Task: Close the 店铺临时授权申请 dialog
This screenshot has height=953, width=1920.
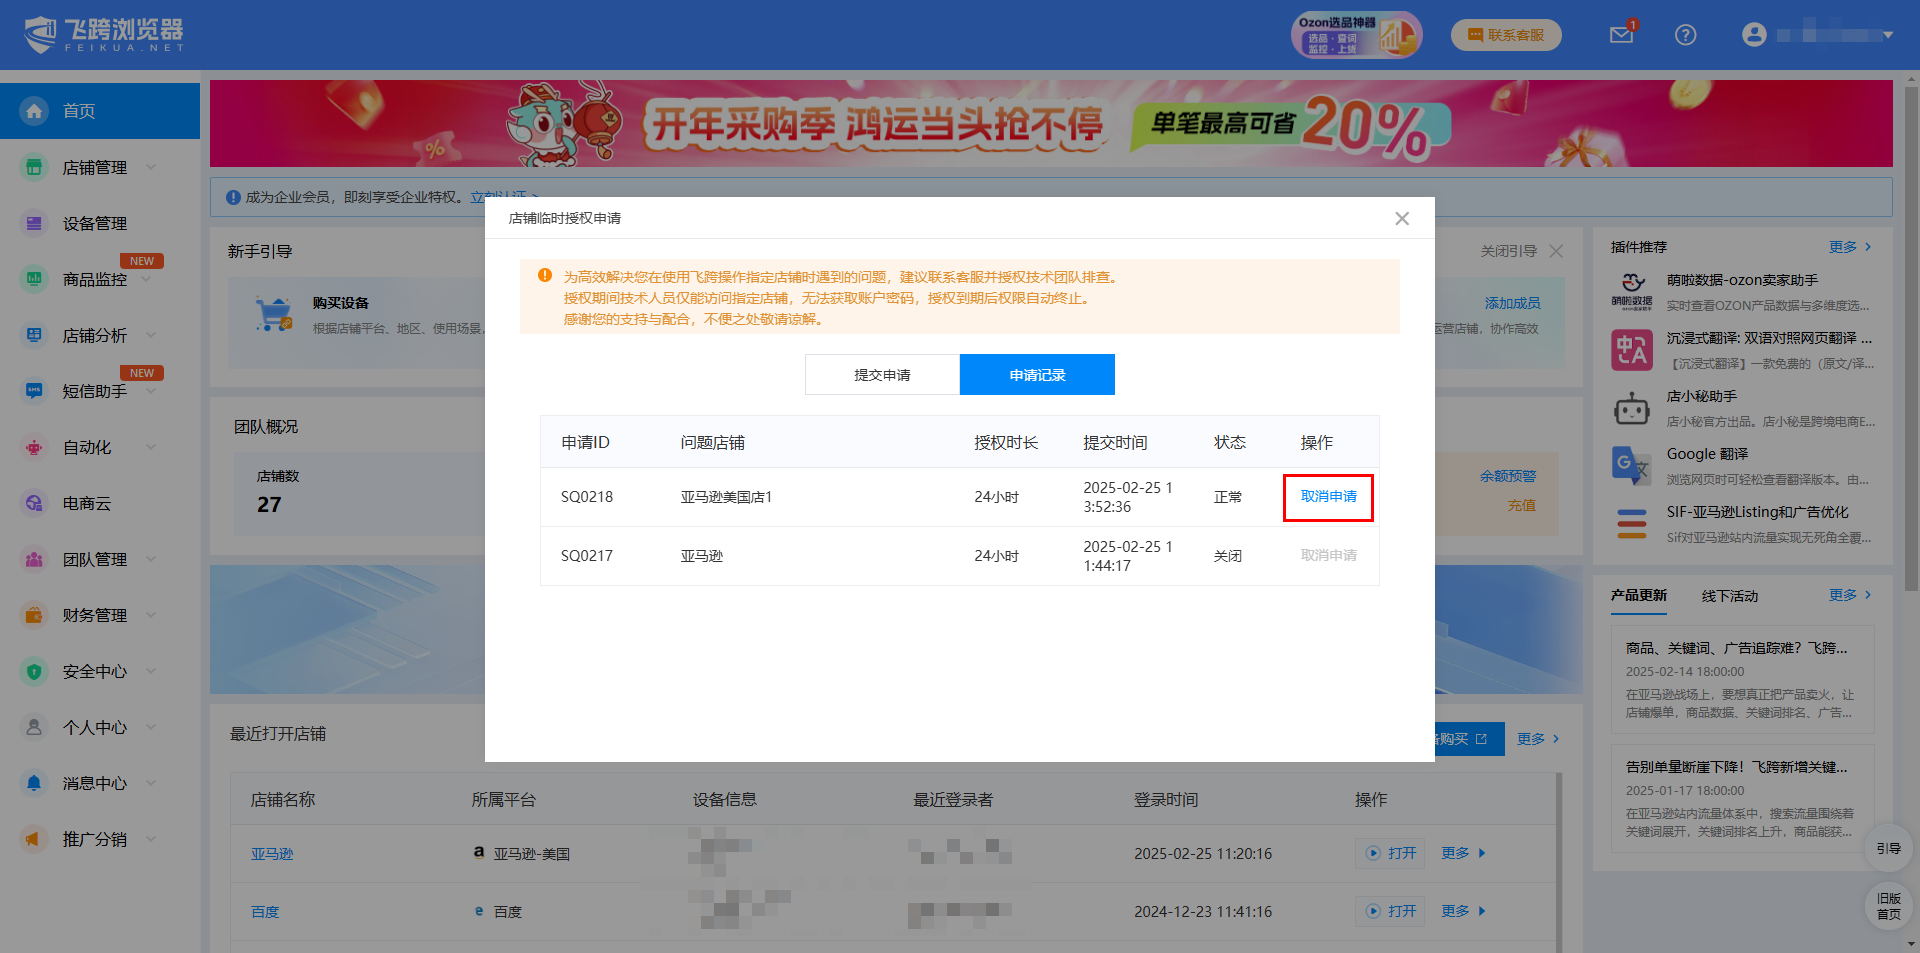Action: (x=1402, y=218)
